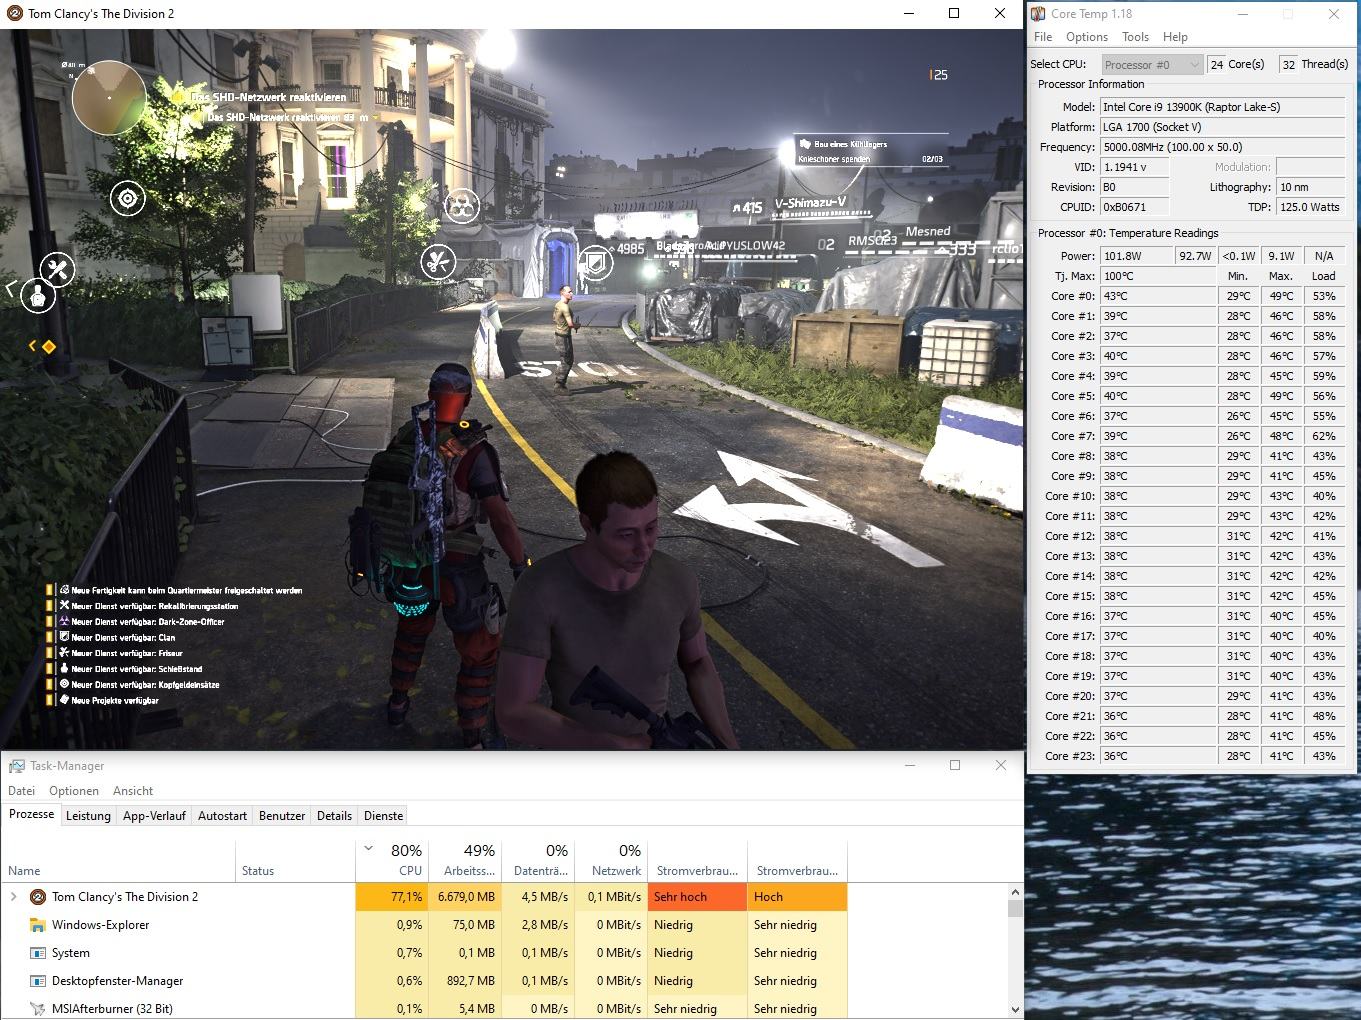Click the TDP field showing 125.0 Watts
Image resolution: width=1361 pixels, height=1020 pixels.
(1310, 207)
